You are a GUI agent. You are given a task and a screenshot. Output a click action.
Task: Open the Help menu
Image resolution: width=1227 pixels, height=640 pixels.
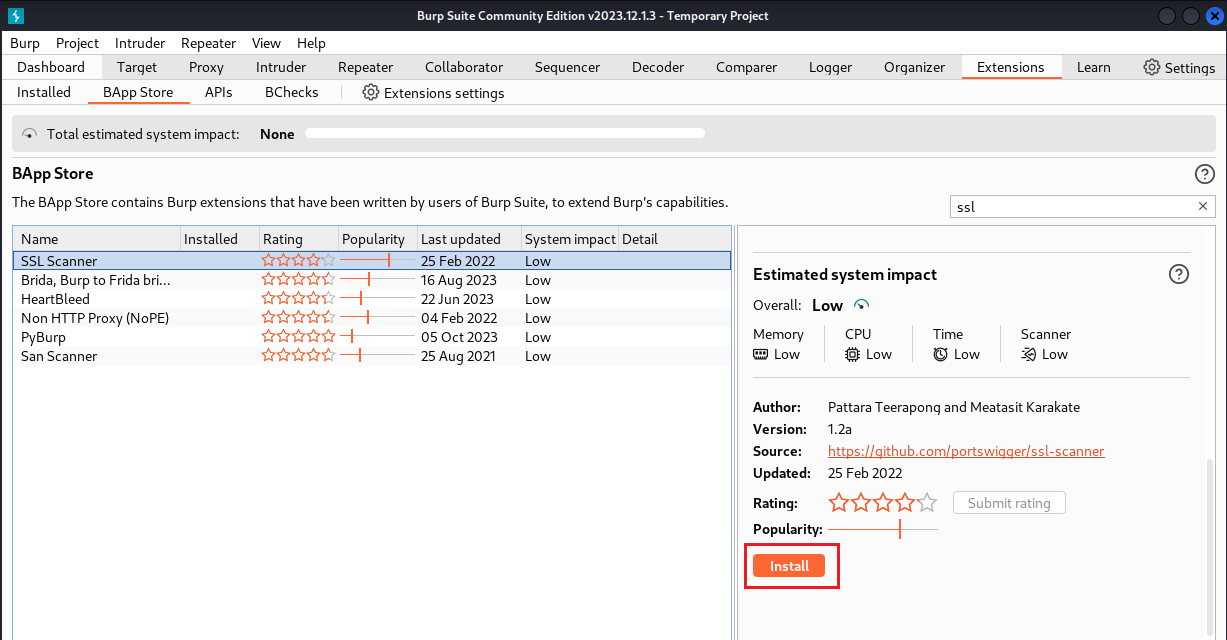tap(311, 43)
